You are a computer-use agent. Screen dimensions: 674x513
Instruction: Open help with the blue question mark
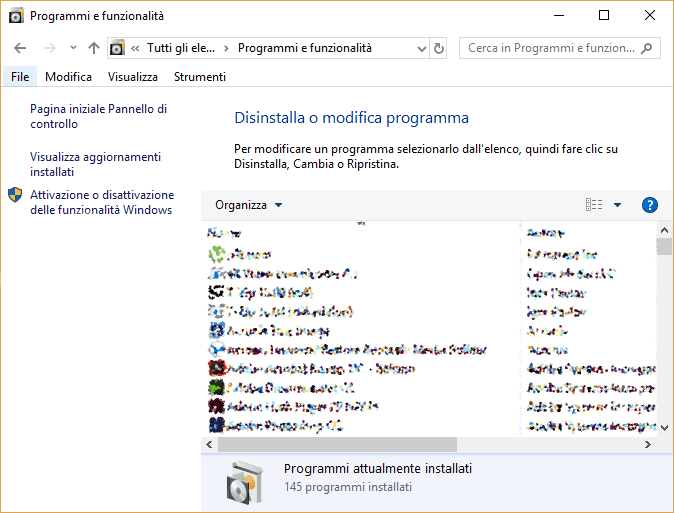pos(649,205)
